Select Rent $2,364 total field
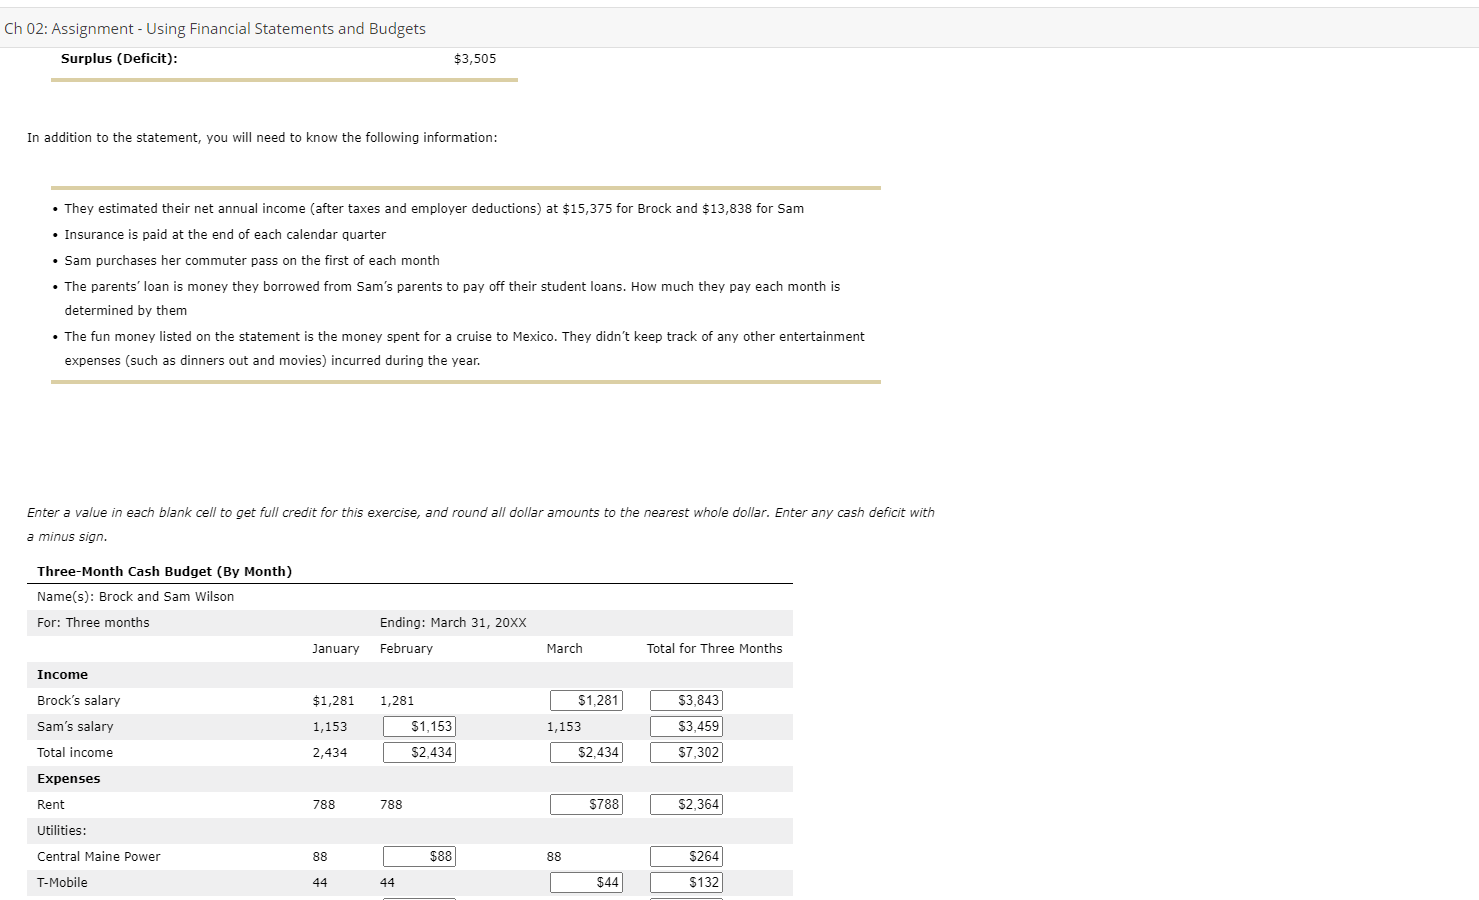Screen dimensions: 1479x900 click(686, 804)
